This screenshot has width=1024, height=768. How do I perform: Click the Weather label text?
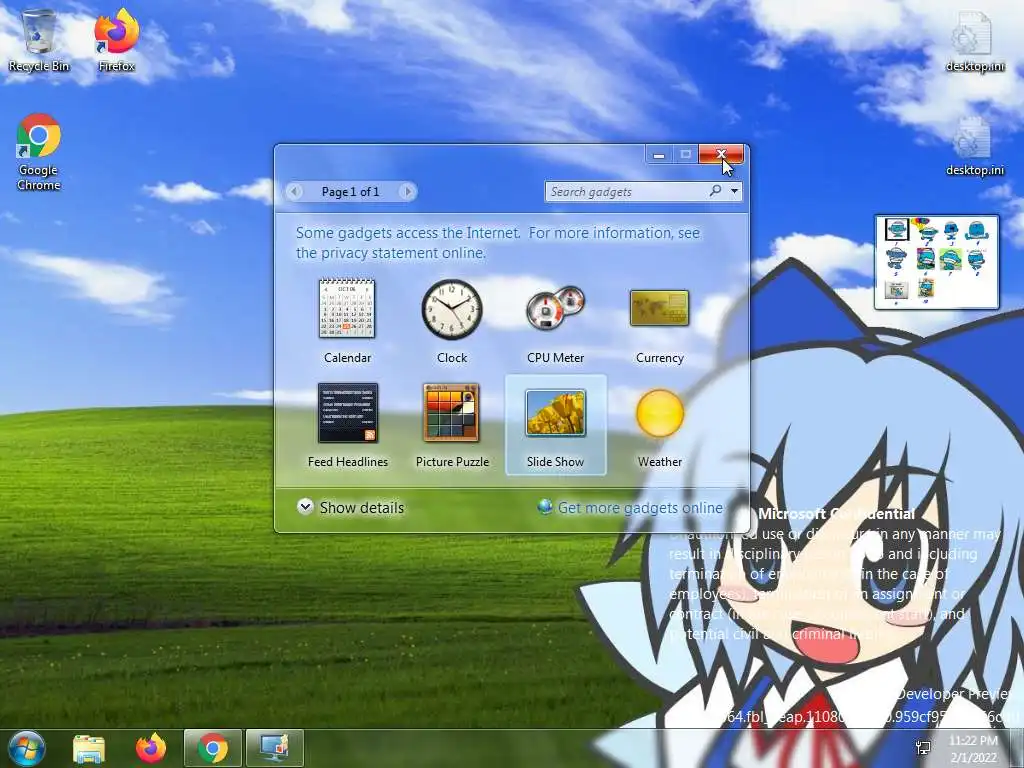[x=660, y=462]
